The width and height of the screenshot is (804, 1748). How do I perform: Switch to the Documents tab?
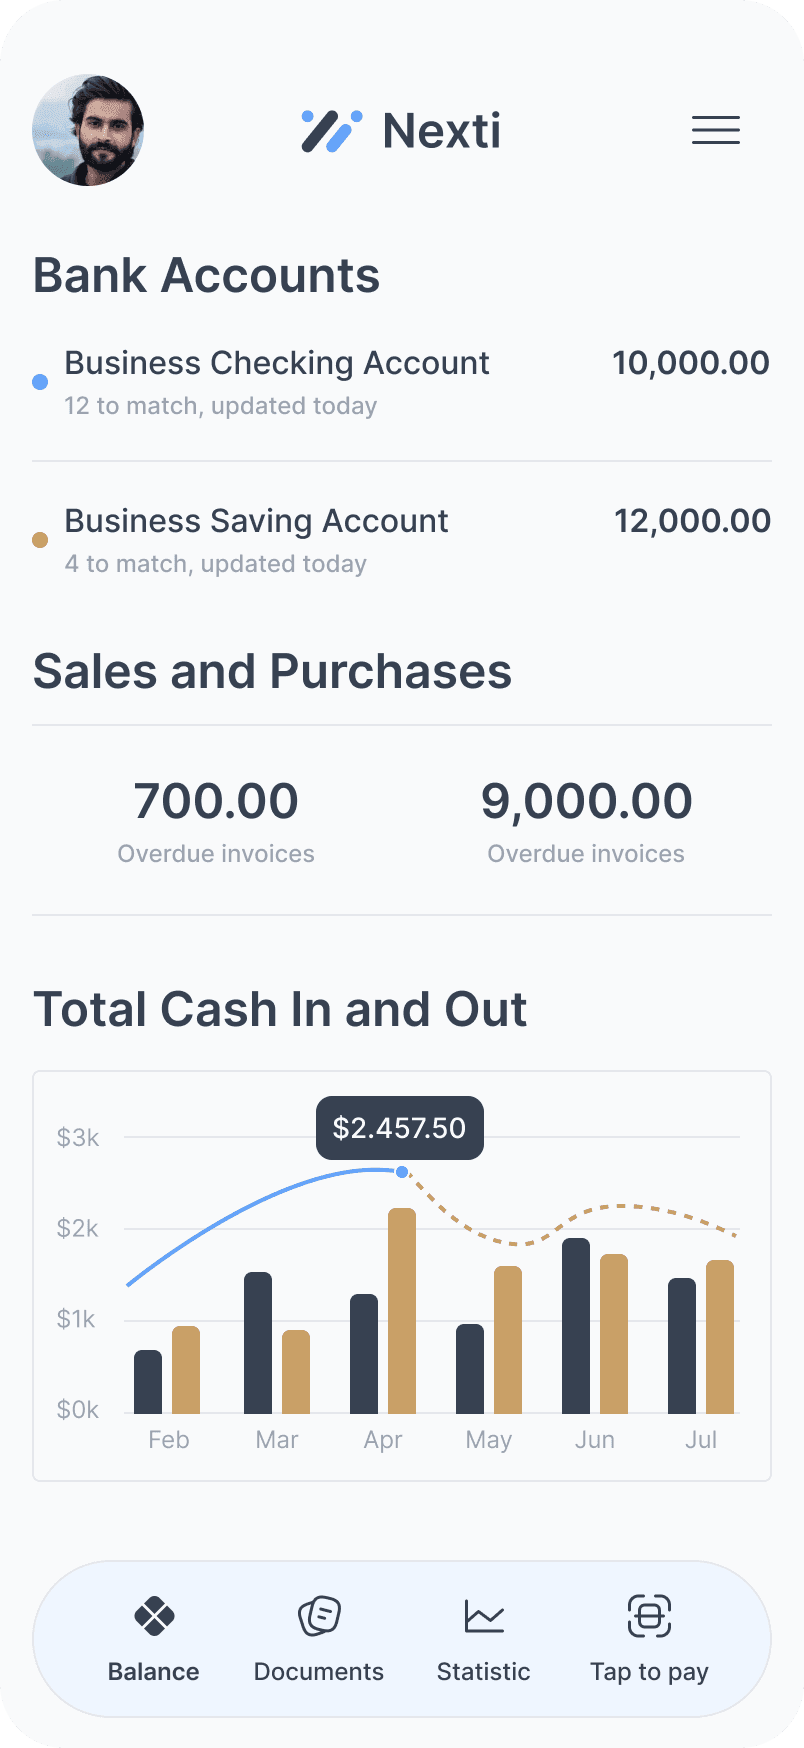[318, 1640]
